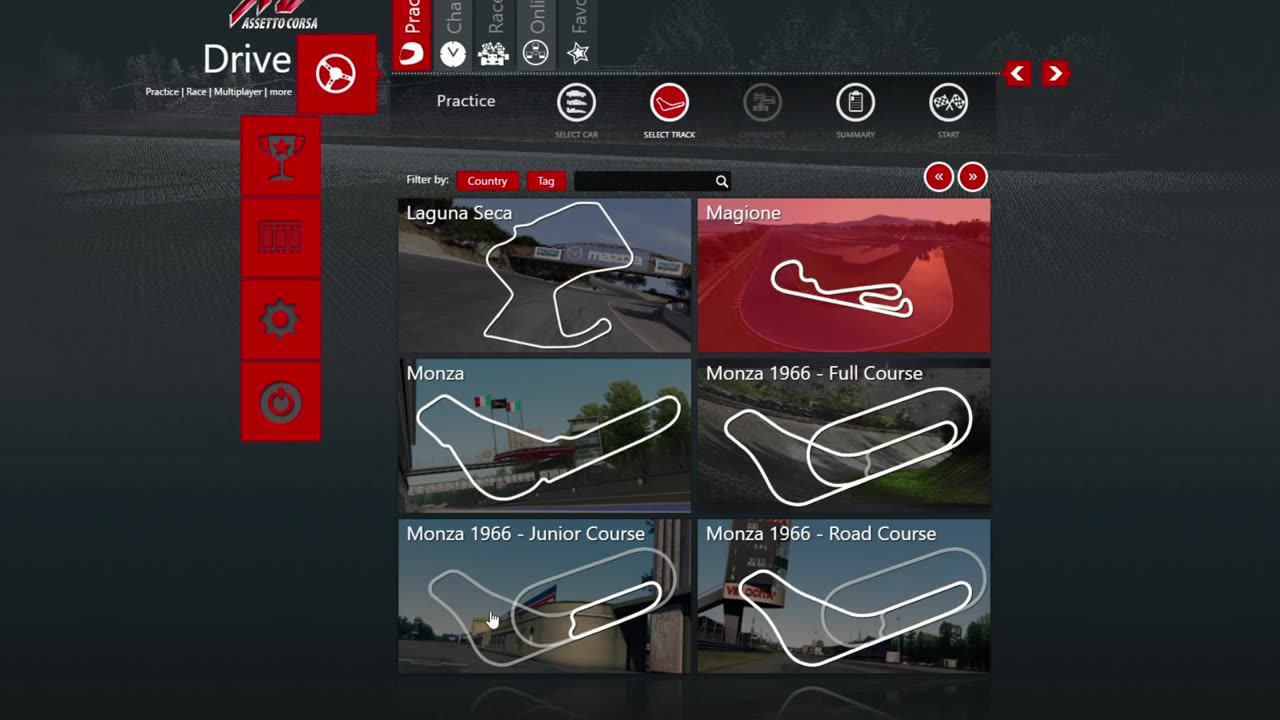Click the Start checkered flags icon
The height and width of the screenshot is (720, 1280).
point(948,102)
